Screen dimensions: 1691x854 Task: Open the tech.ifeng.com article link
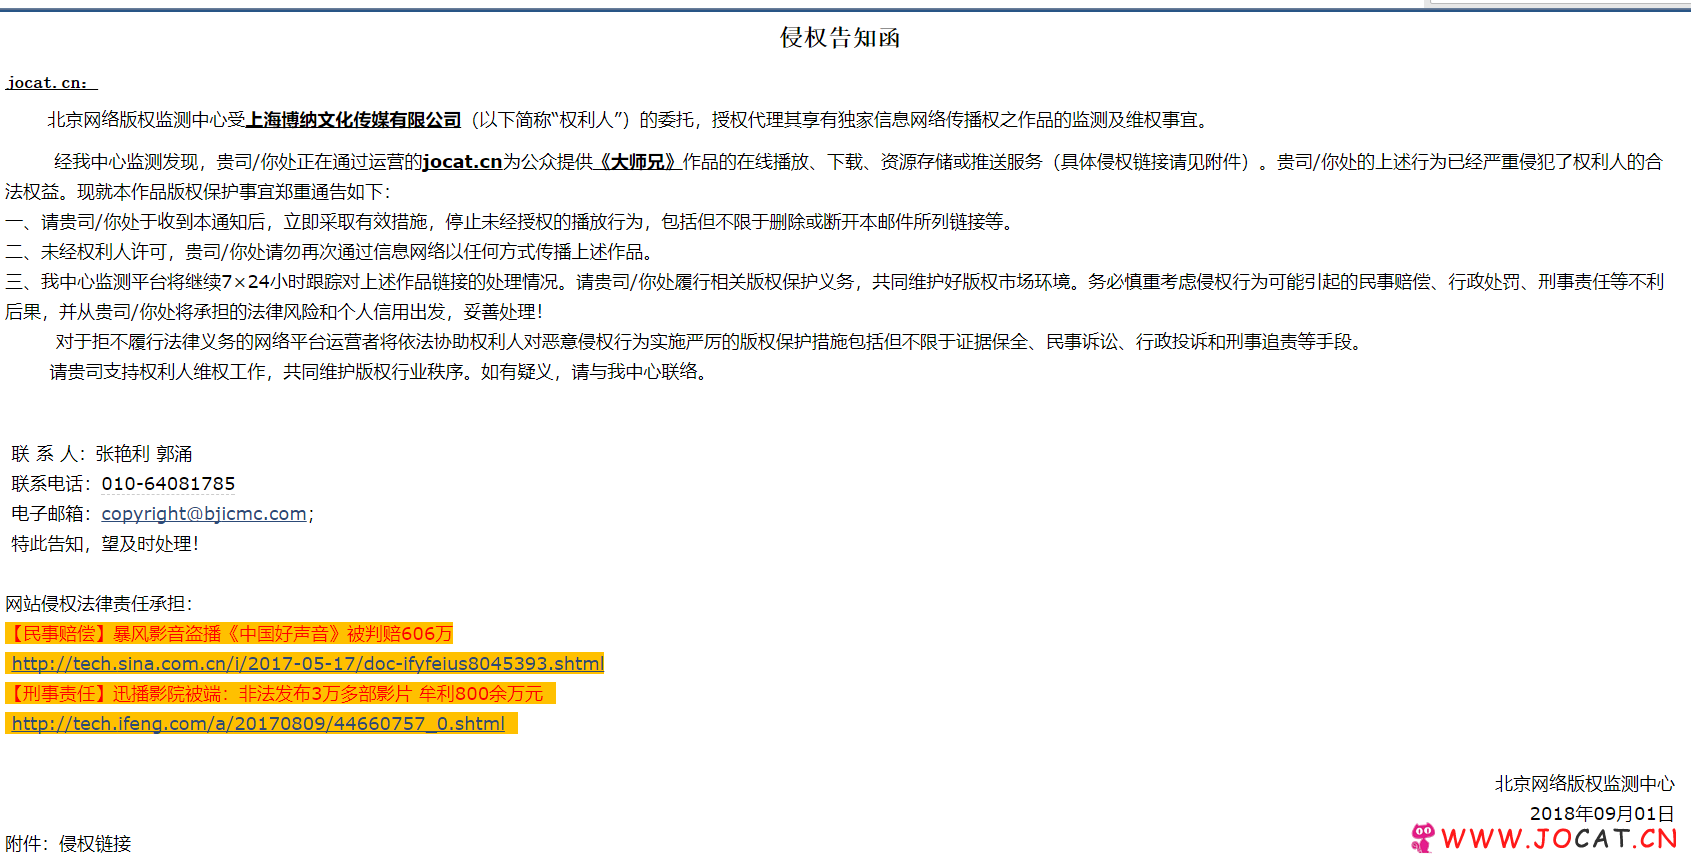click(258, 724)
